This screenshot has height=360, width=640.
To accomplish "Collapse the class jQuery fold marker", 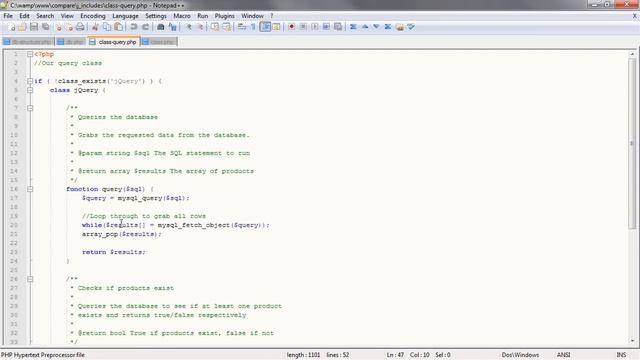I will click(30, 90).
